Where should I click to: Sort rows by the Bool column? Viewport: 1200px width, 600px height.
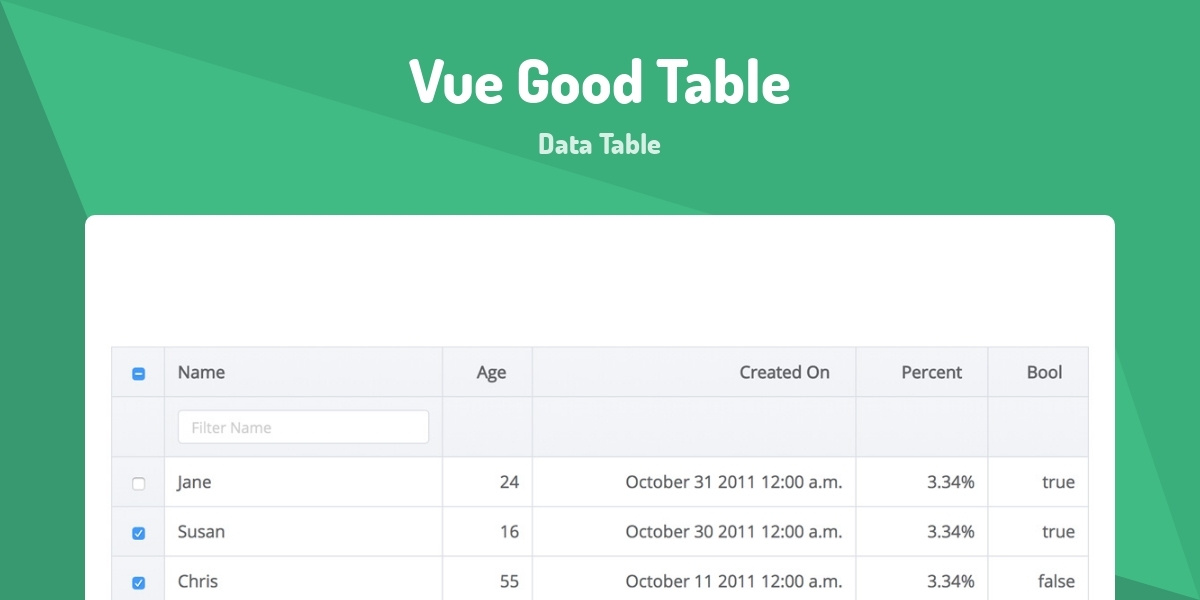click(1044, 372)
